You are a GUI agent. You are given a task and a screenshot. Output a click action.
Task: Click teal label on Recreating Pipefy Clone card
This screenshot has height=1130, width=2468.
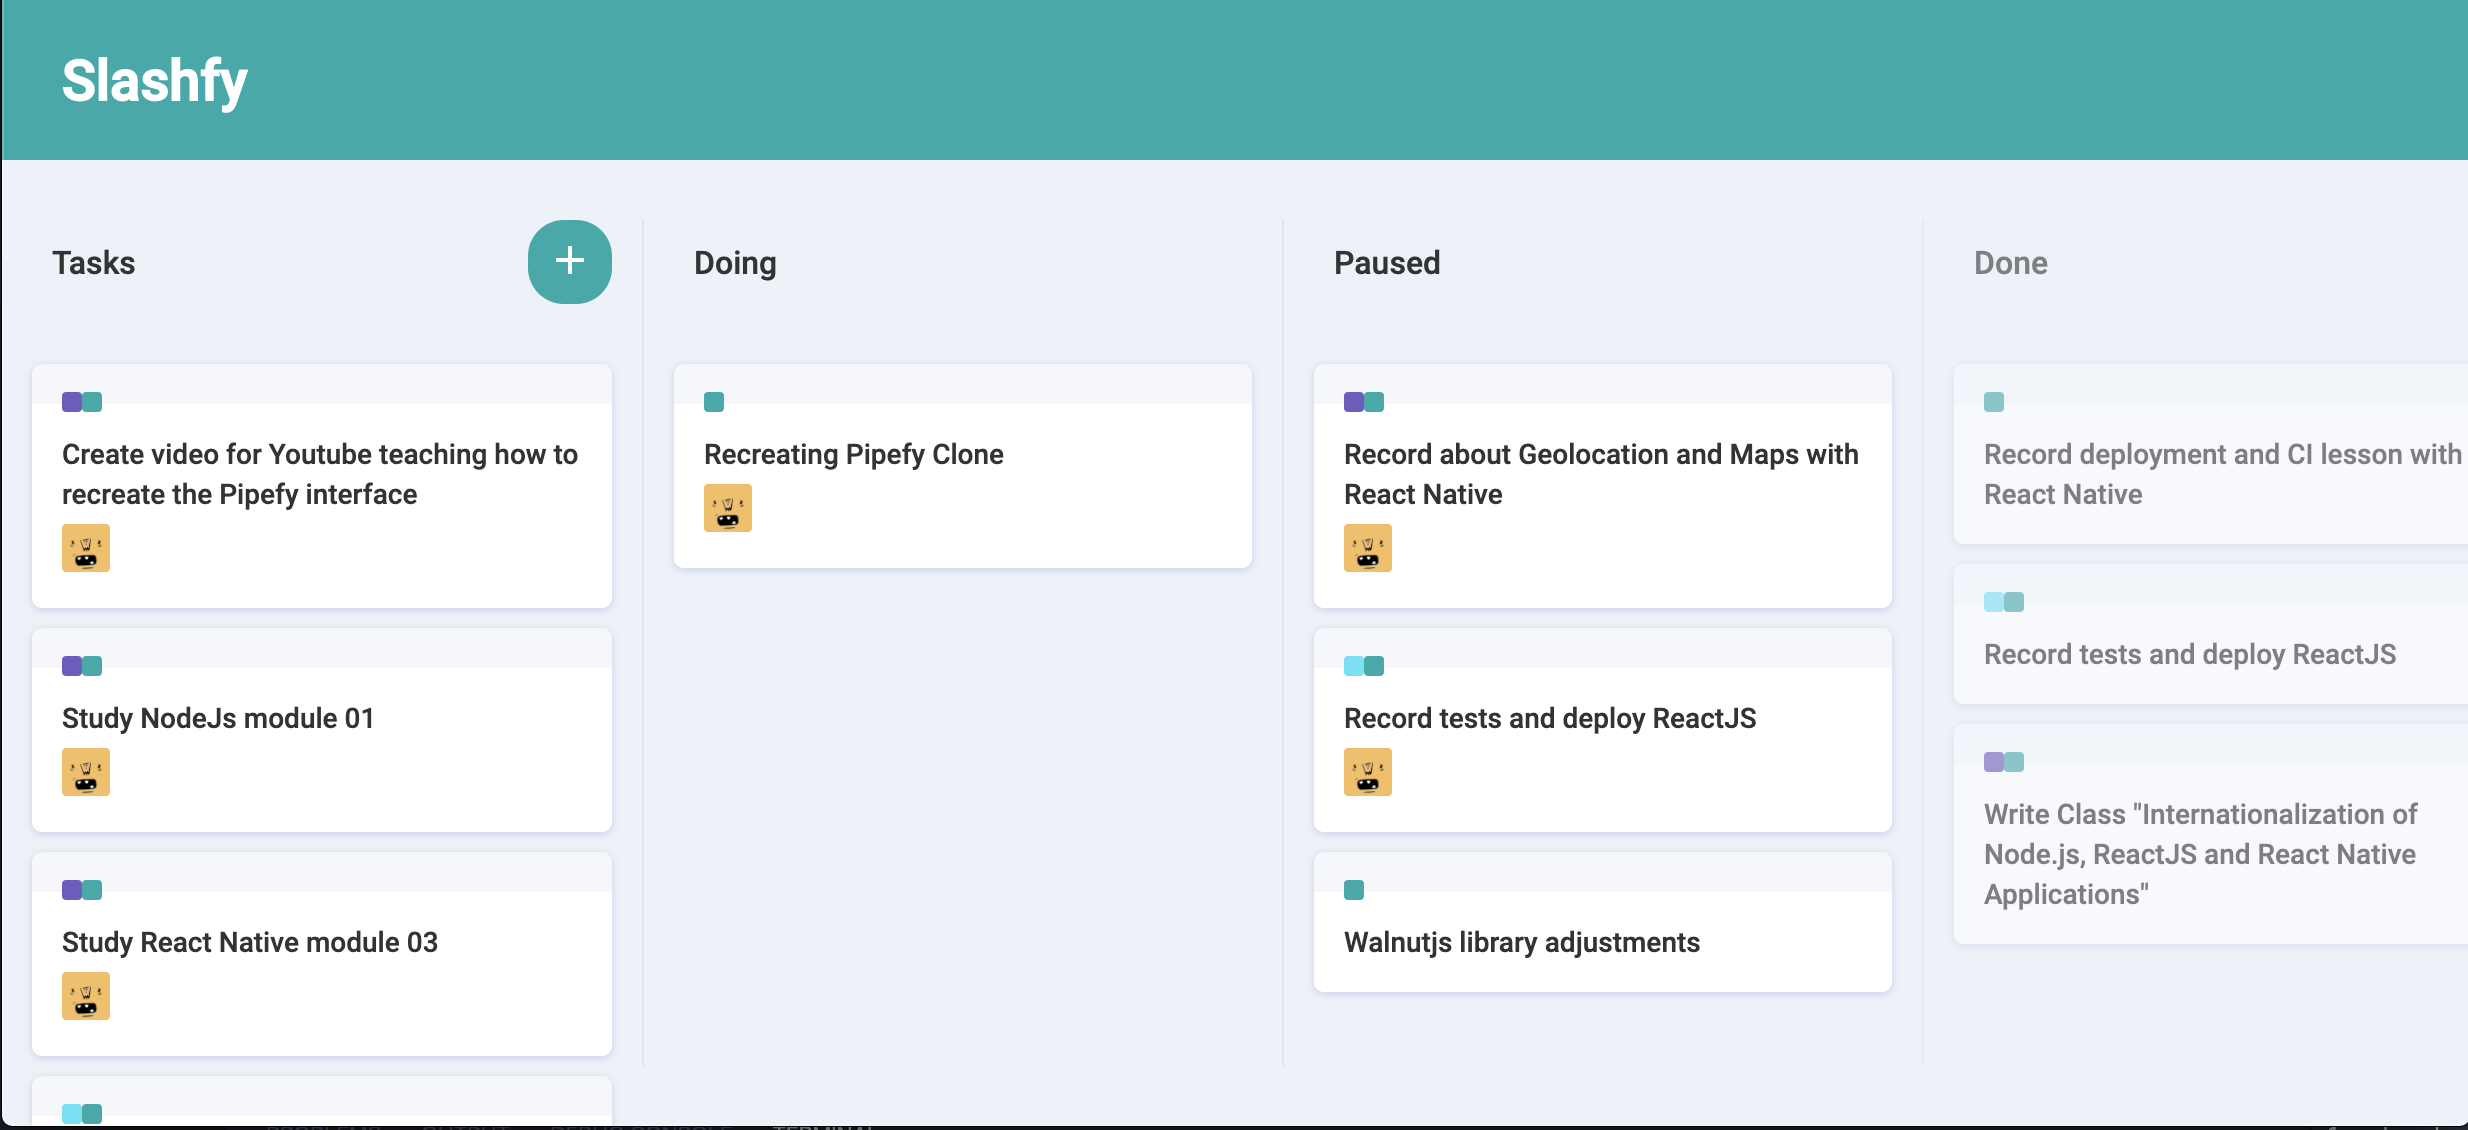[x=713, y=402]
